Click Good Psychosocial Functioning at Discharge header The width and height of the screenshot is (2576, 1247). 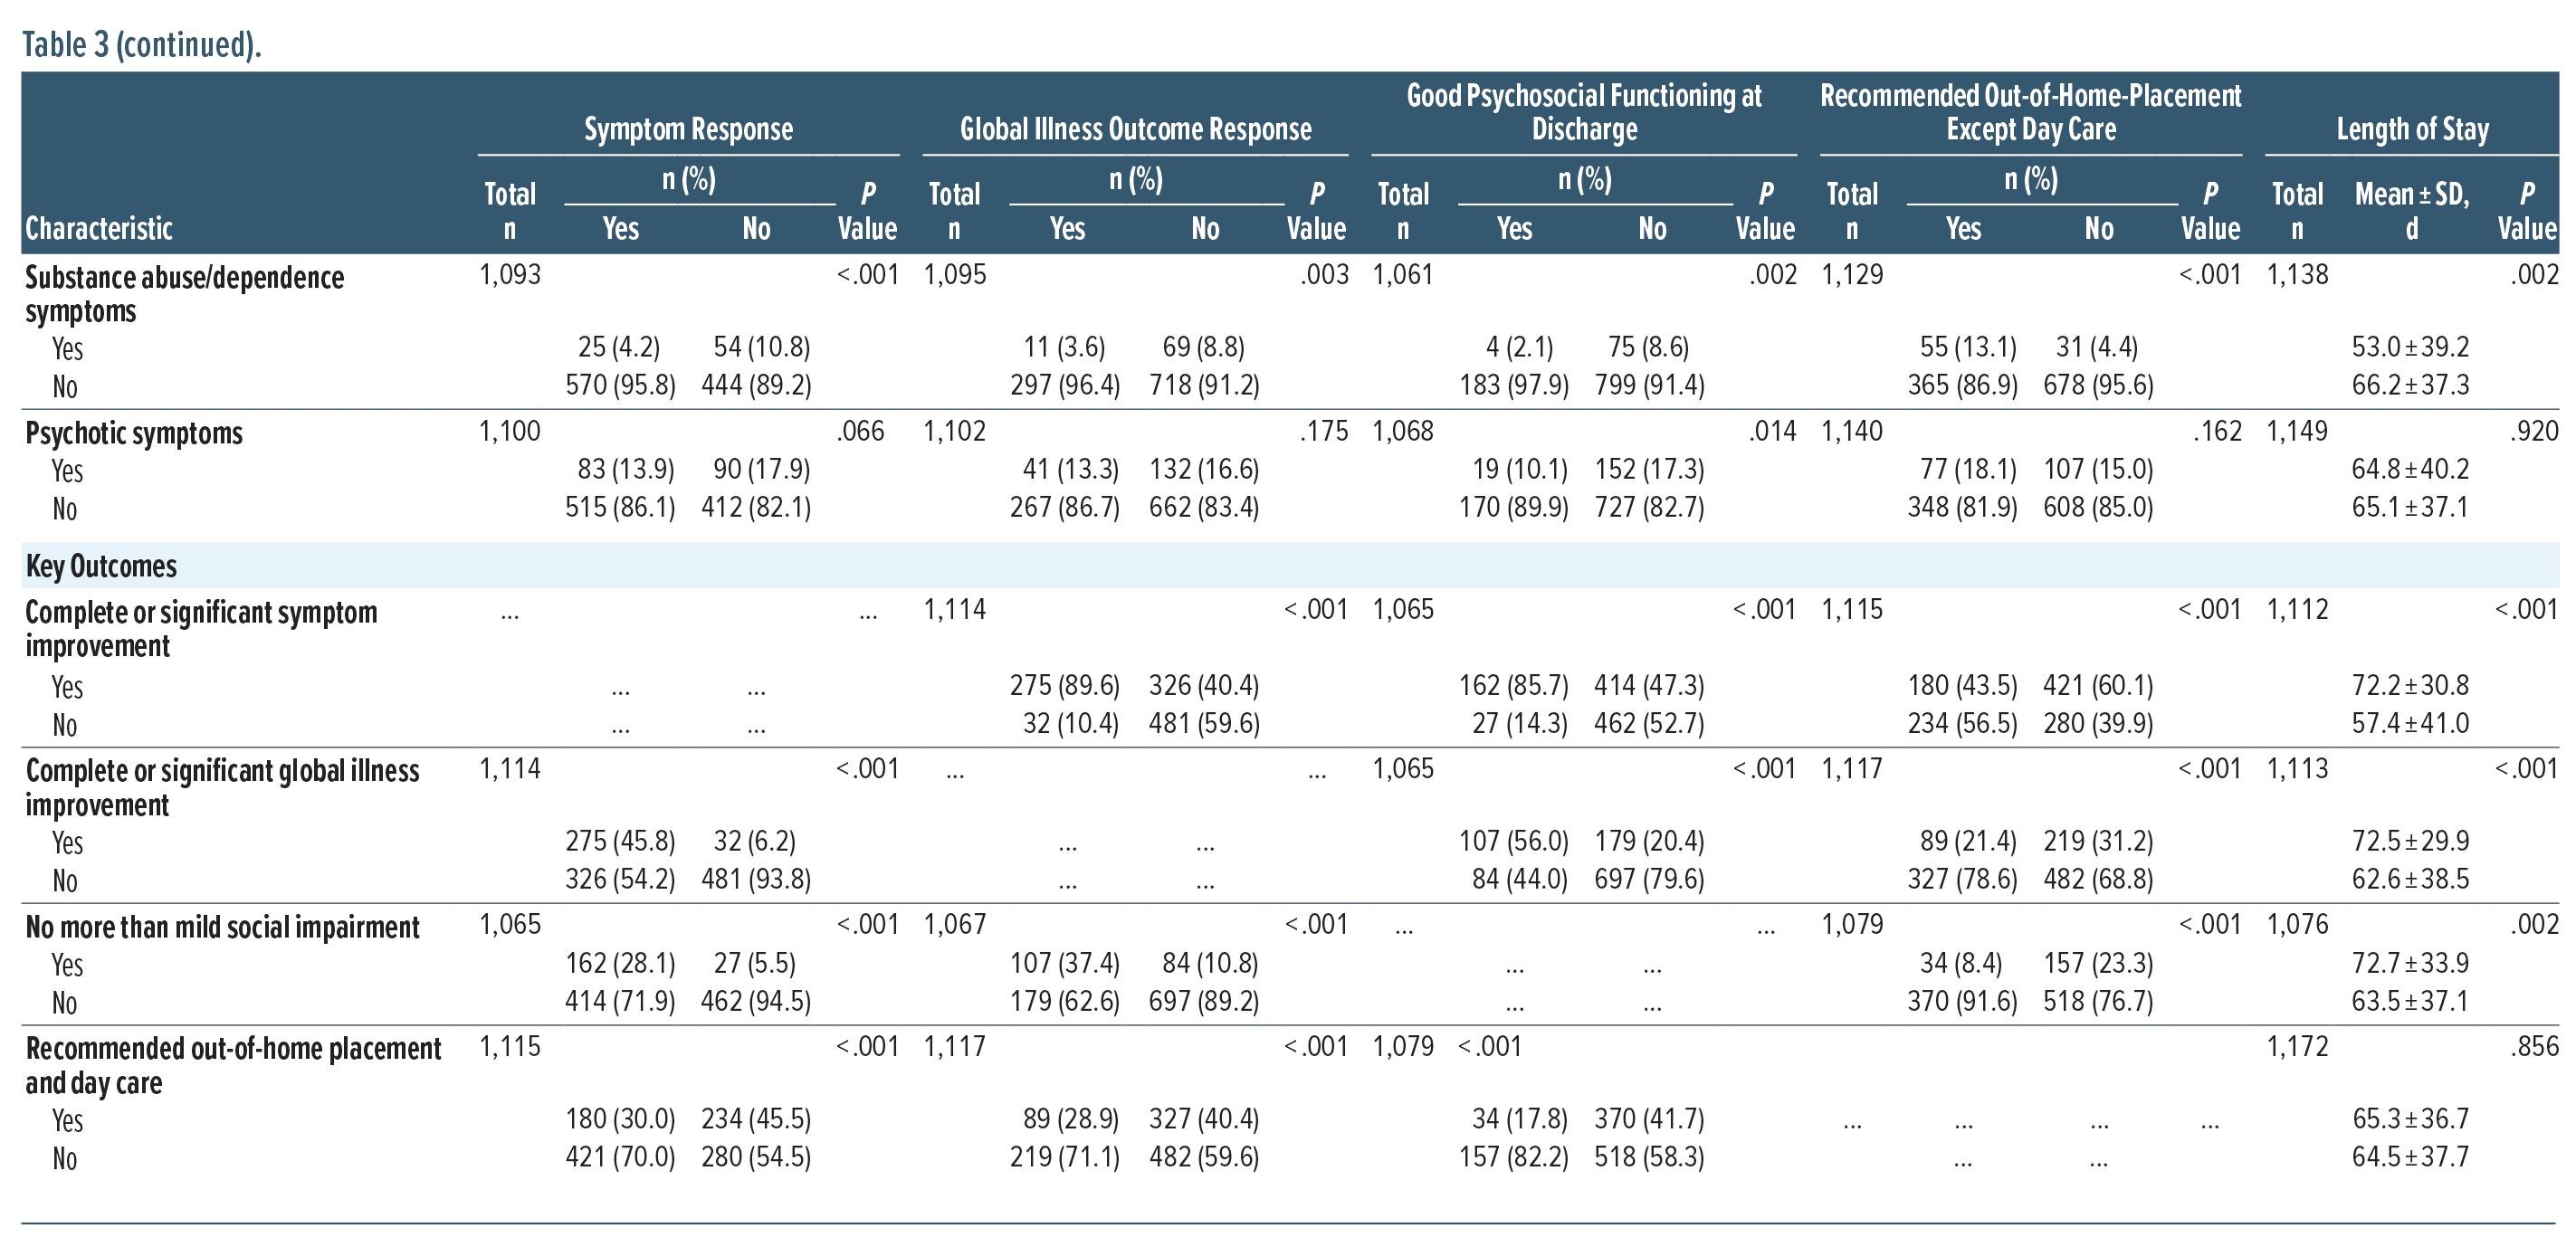(1583, 112)
